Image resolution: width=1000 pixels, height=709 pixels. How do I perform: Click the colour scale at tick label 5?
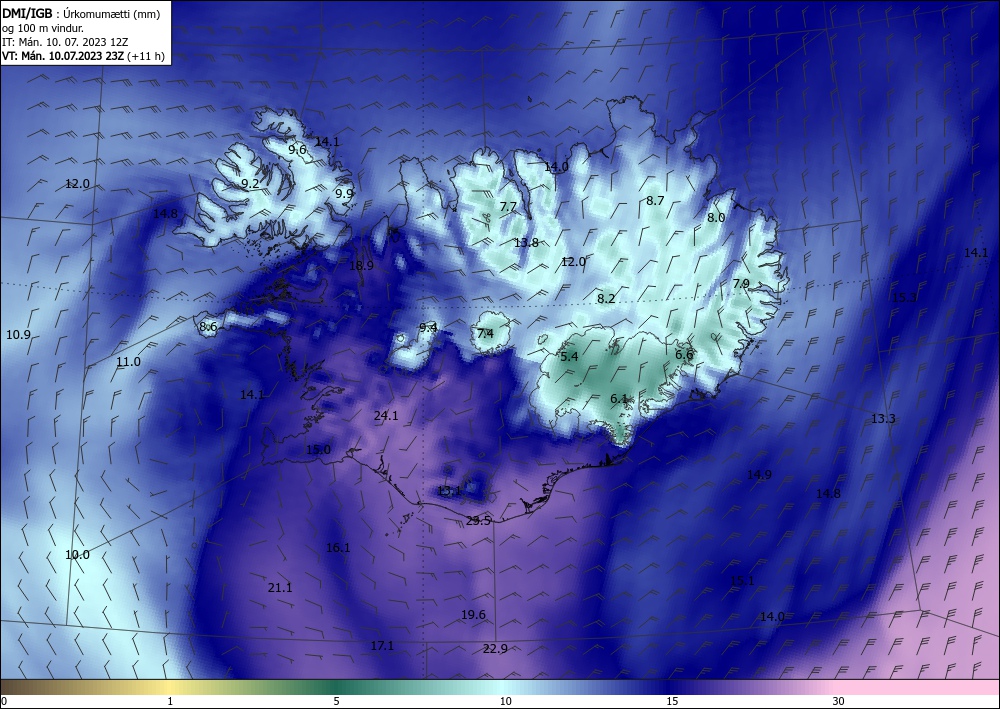(x=336, y=701)
